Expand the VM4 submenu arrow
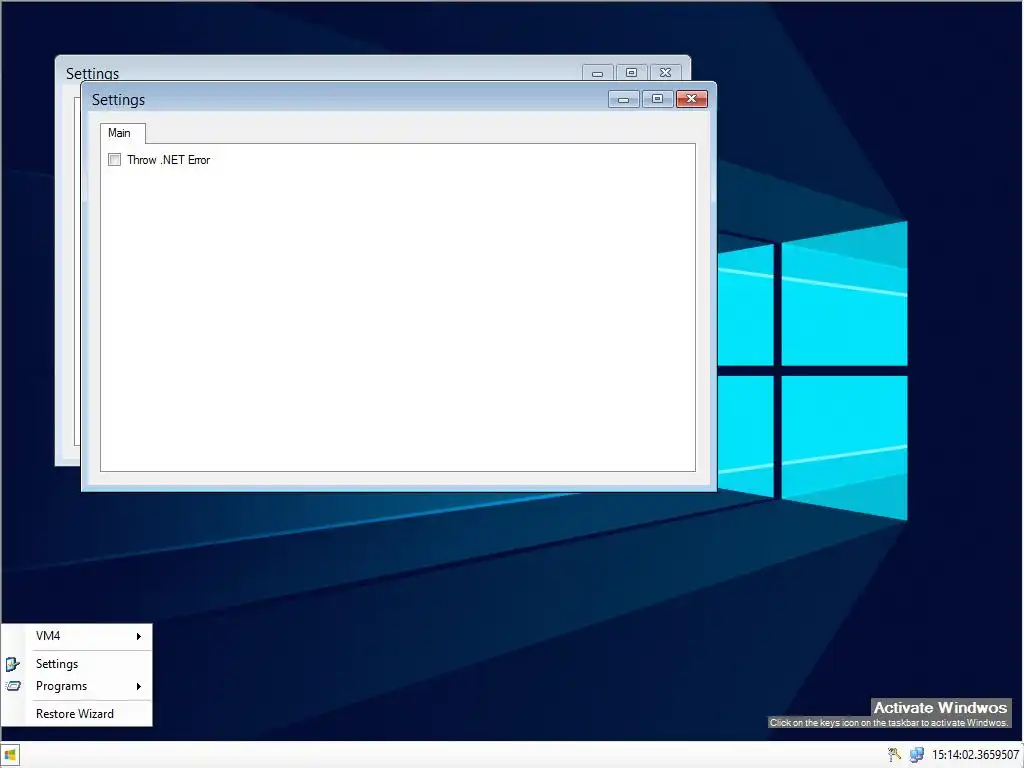This screenshot has width=1024, height=768. [x=138, y=636]
